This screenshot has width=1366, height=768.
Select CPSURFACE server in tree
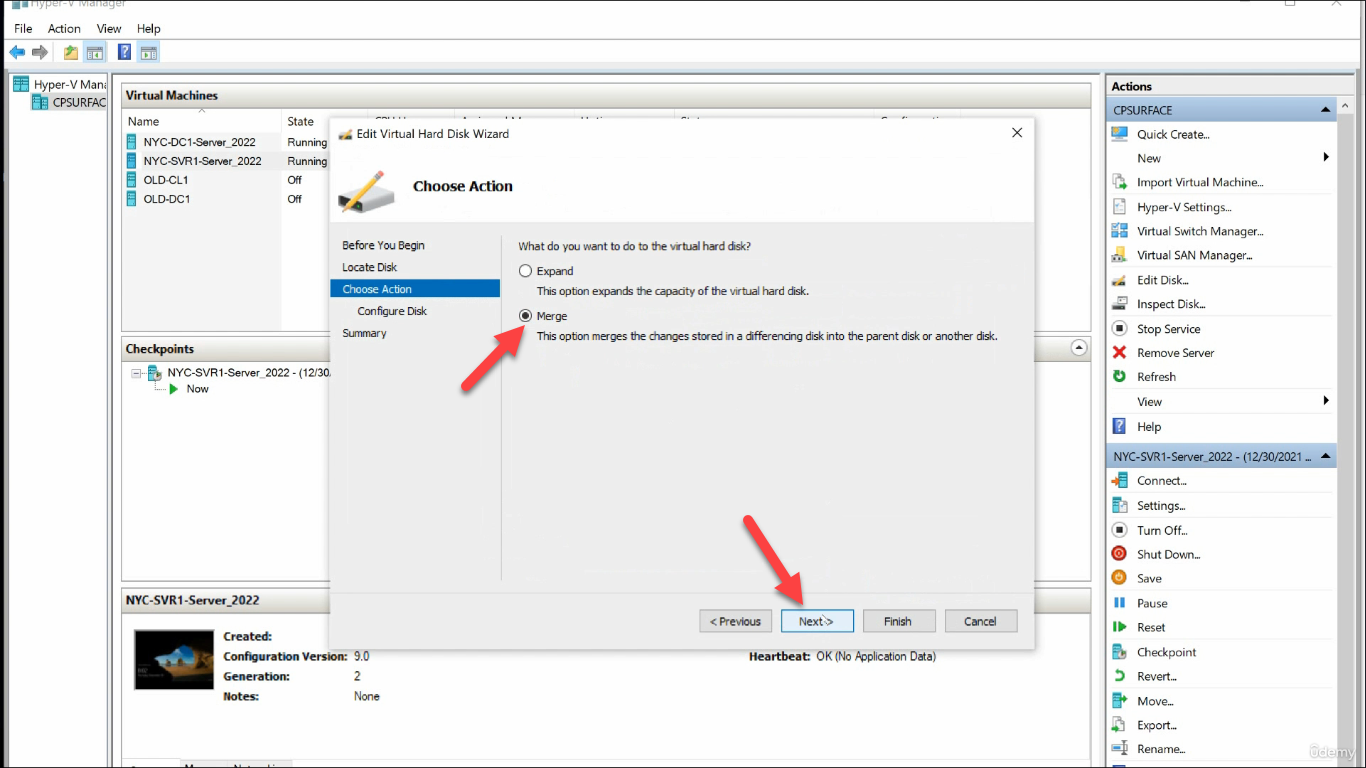(x=68, y=102)
